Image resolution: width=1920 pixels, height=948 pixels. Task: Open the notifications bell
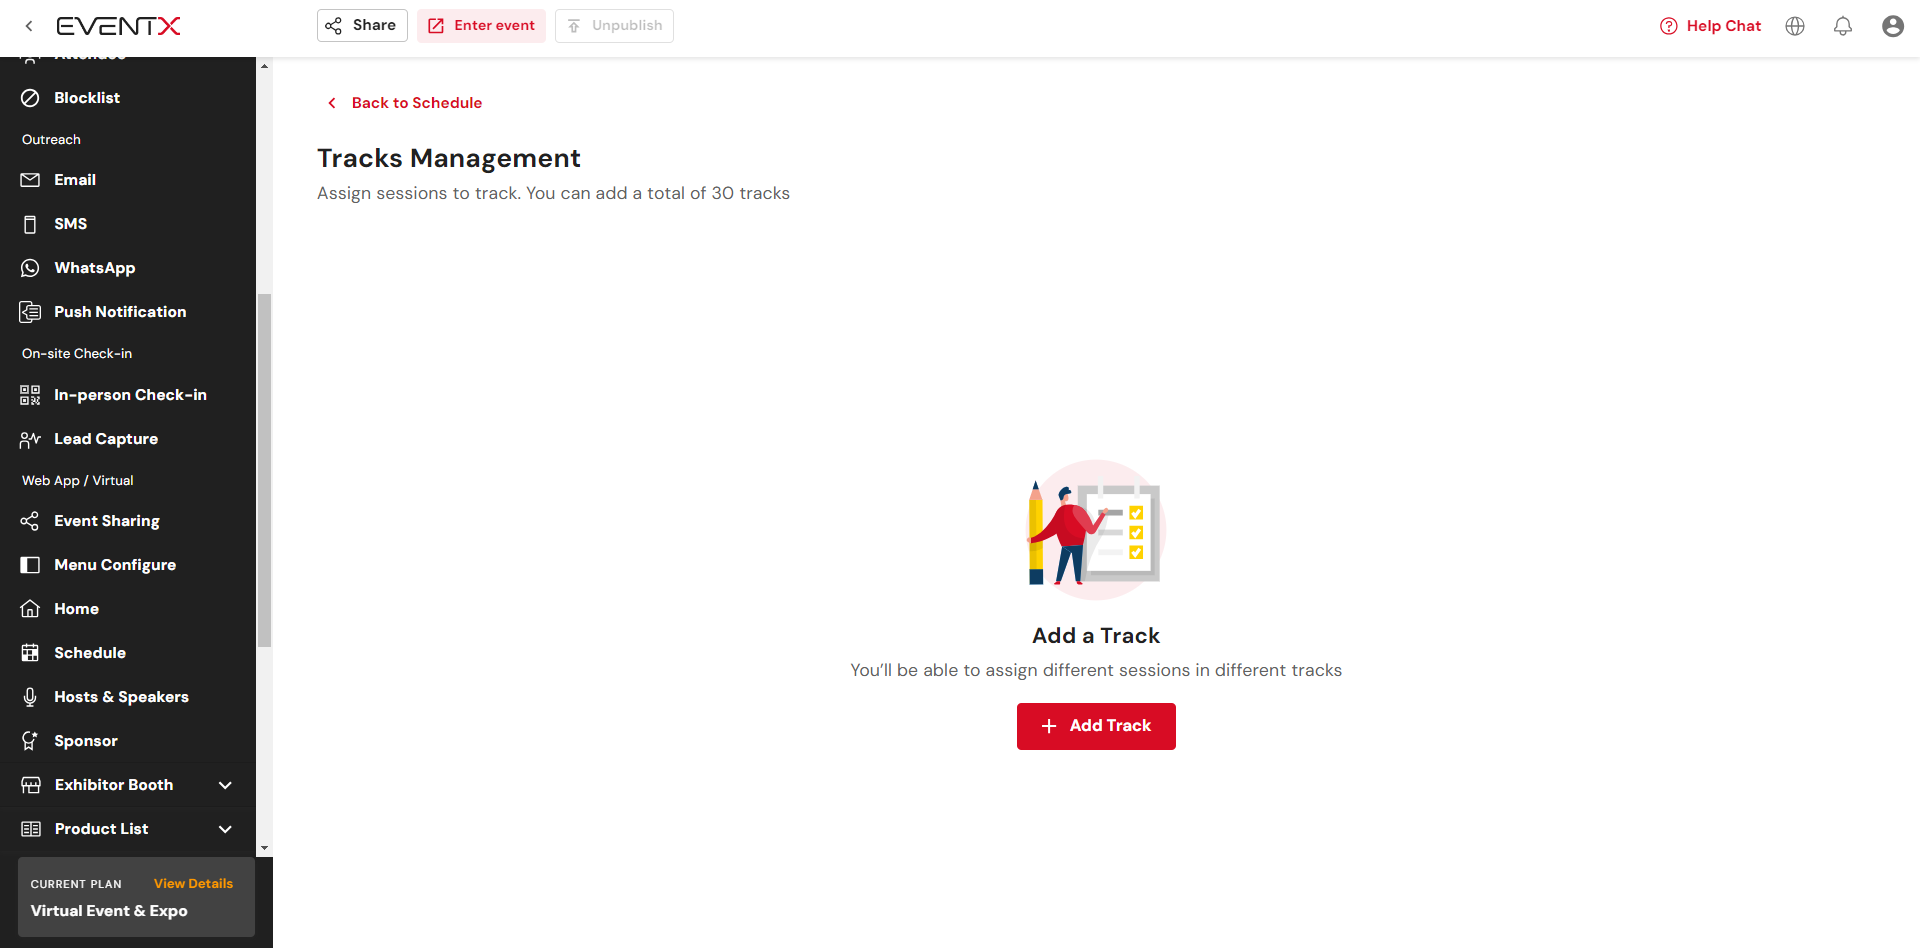pyautogui.click(x=1843, y=26)
